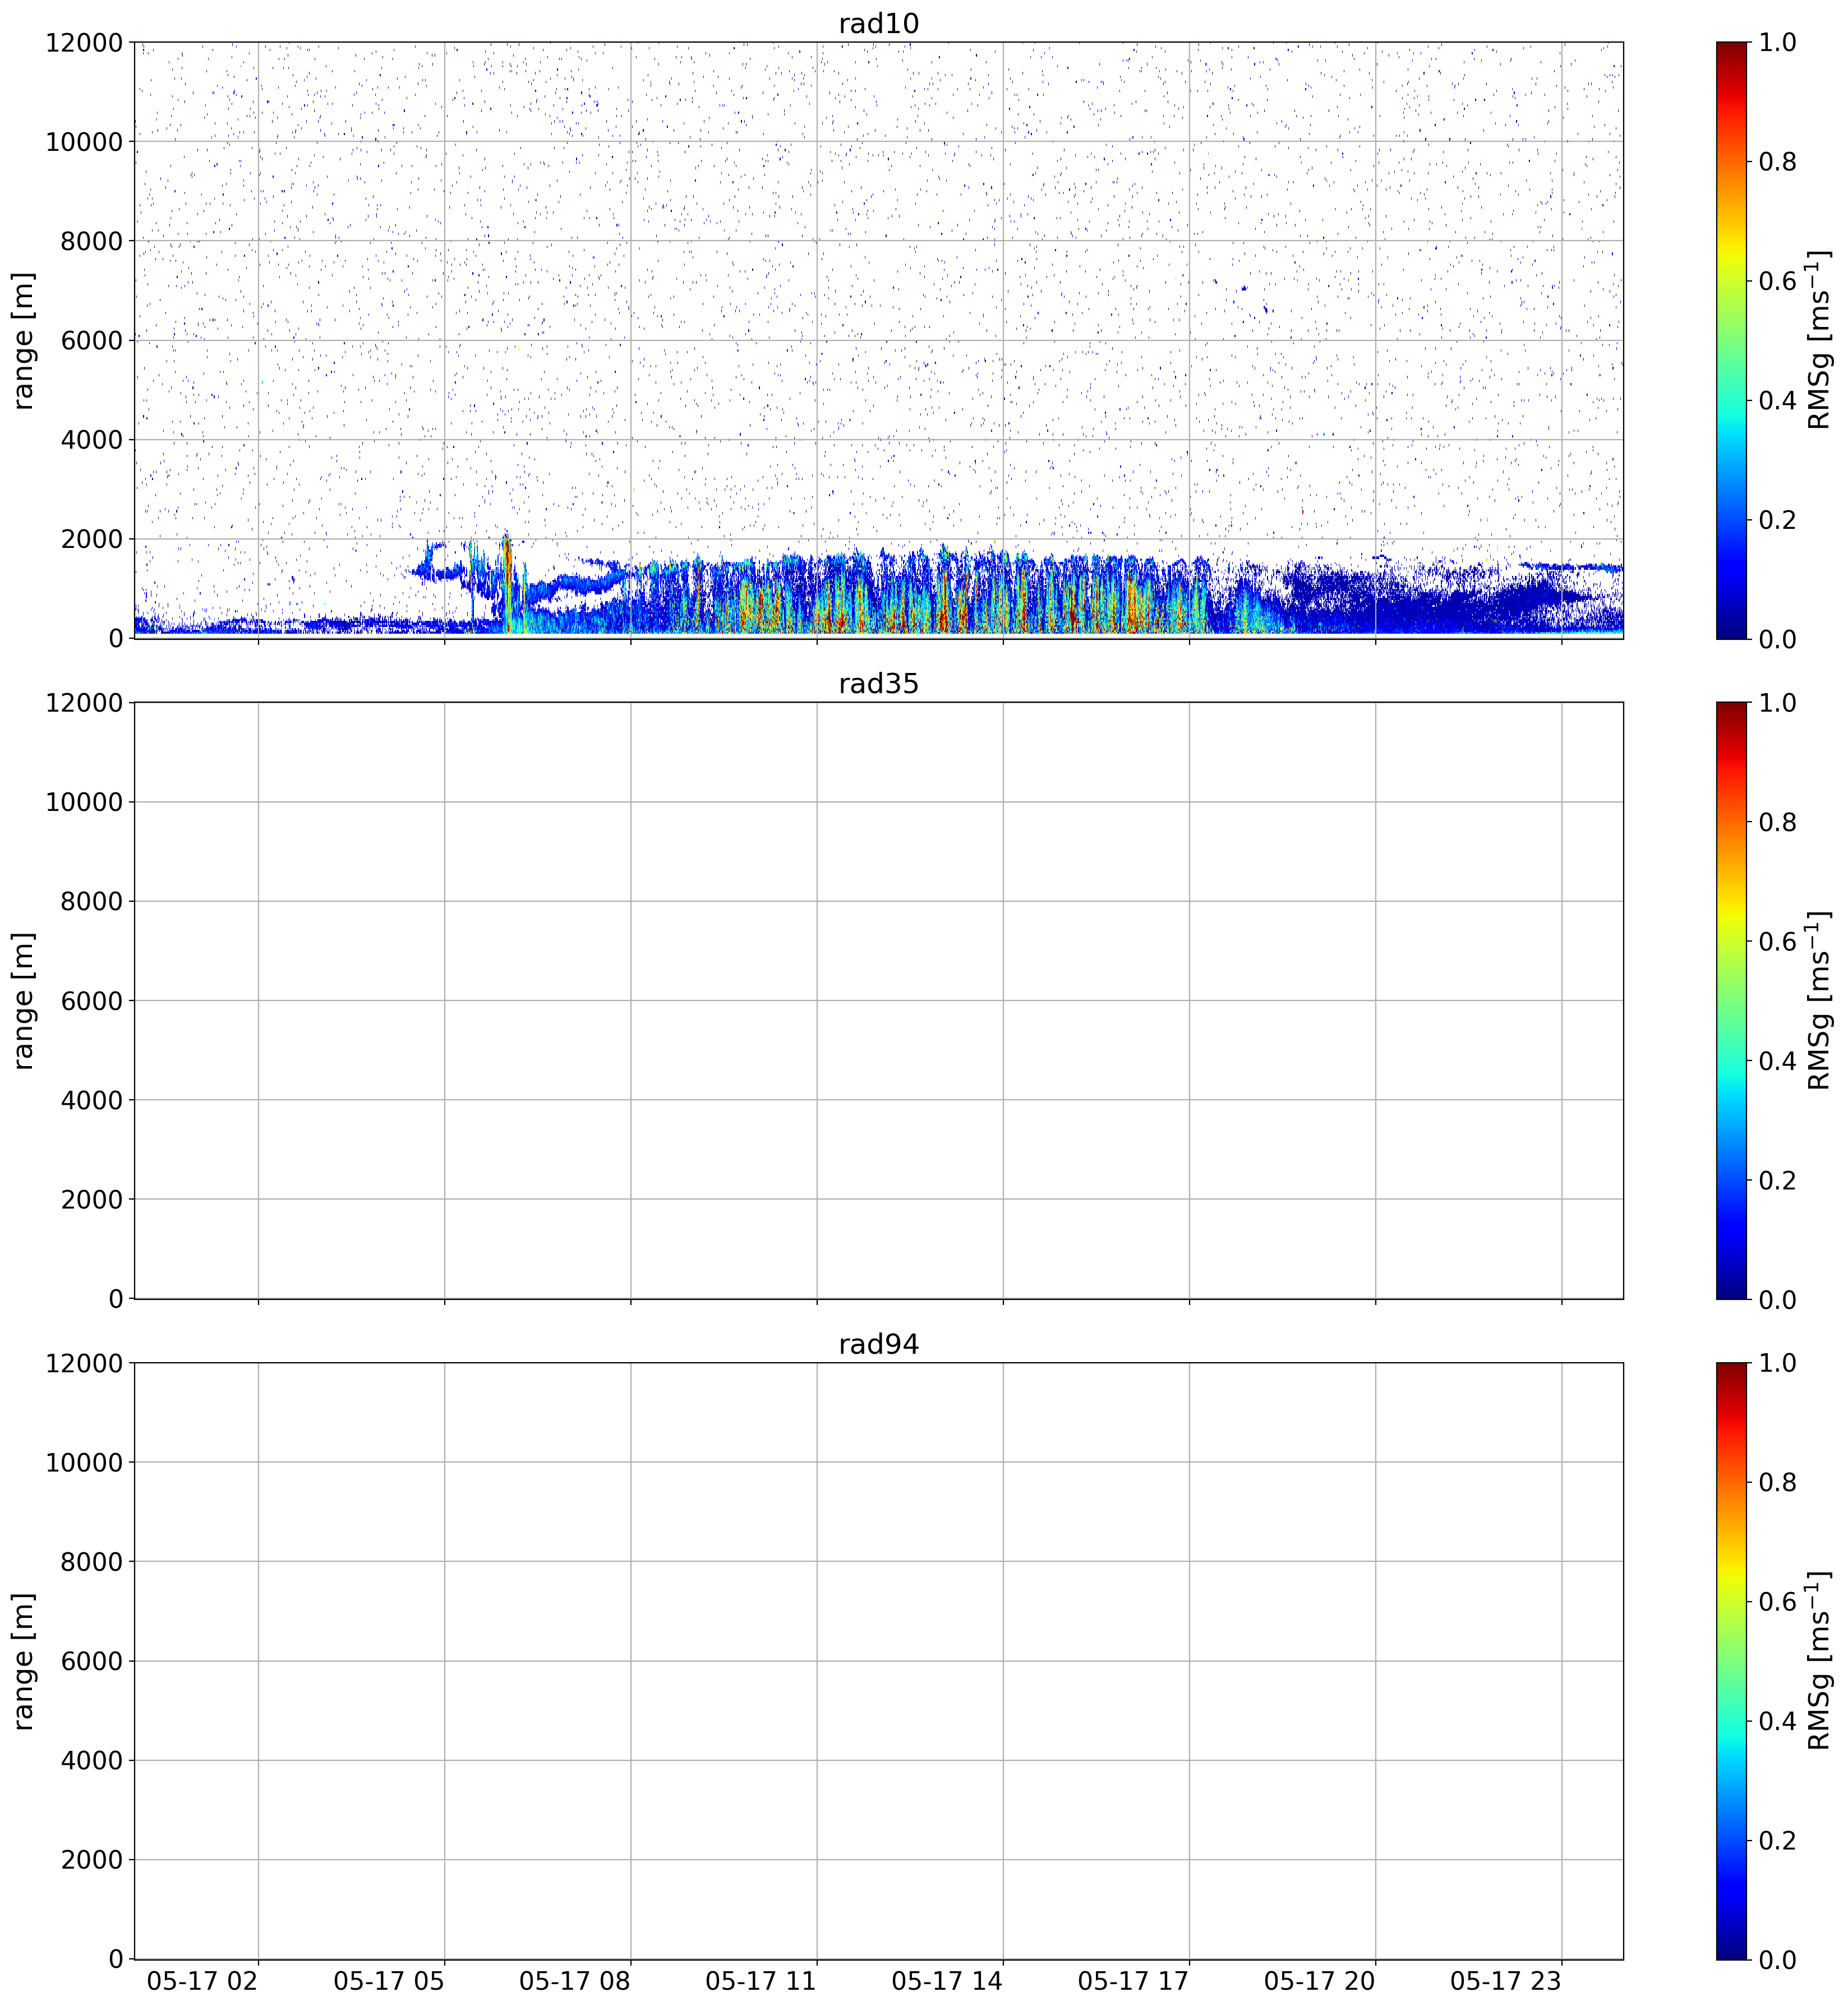The width and height of the screenshot is (1848, 2006).
Task: Click the 1.0 label on rad10 colorbar
Action: (x=1777, y=42)
